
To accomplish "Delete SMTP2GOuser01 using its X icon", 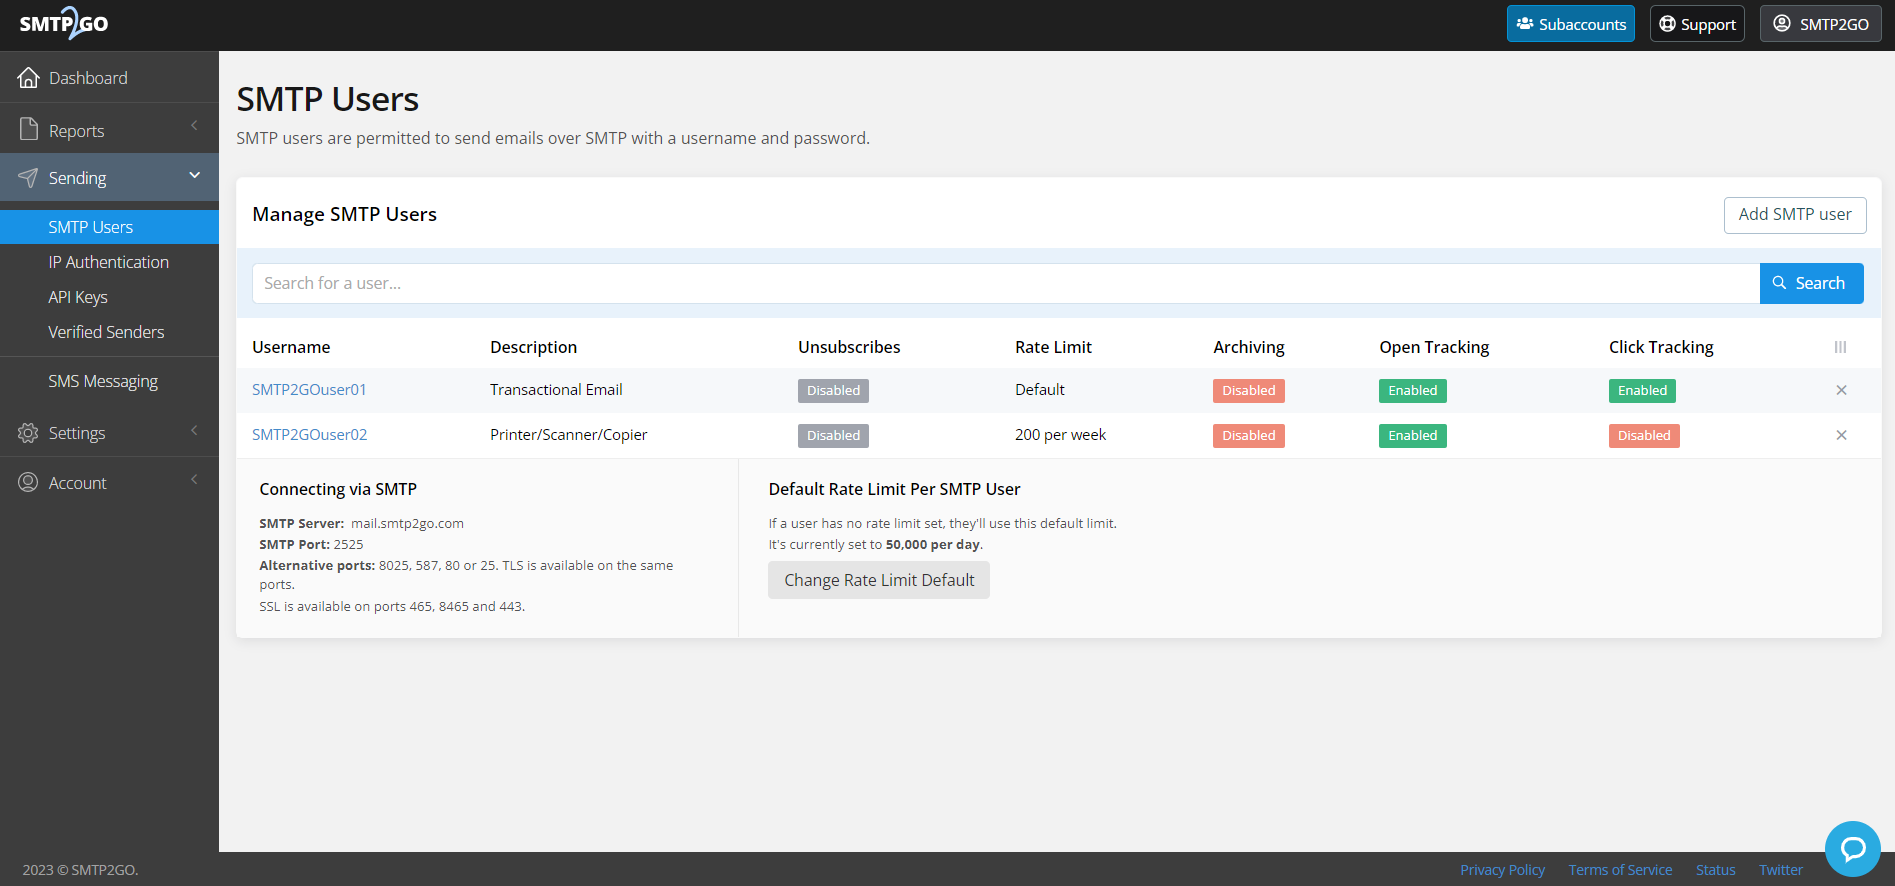I will 1841,390.
